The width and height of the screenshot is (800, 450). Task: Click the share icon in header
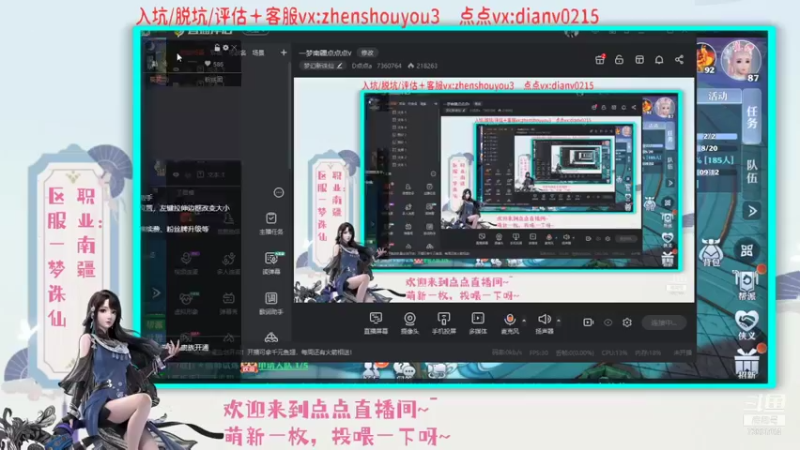(679, 60)
